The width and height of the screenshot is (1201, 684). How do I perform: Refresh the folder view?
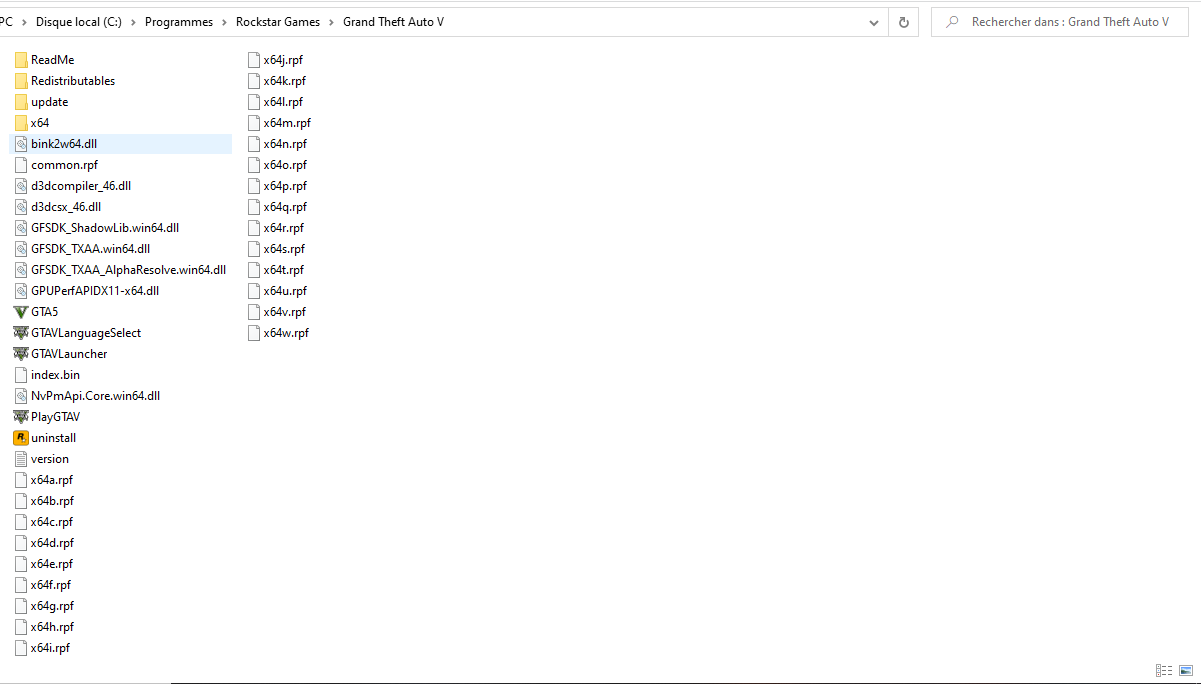[x=903, y=21]
